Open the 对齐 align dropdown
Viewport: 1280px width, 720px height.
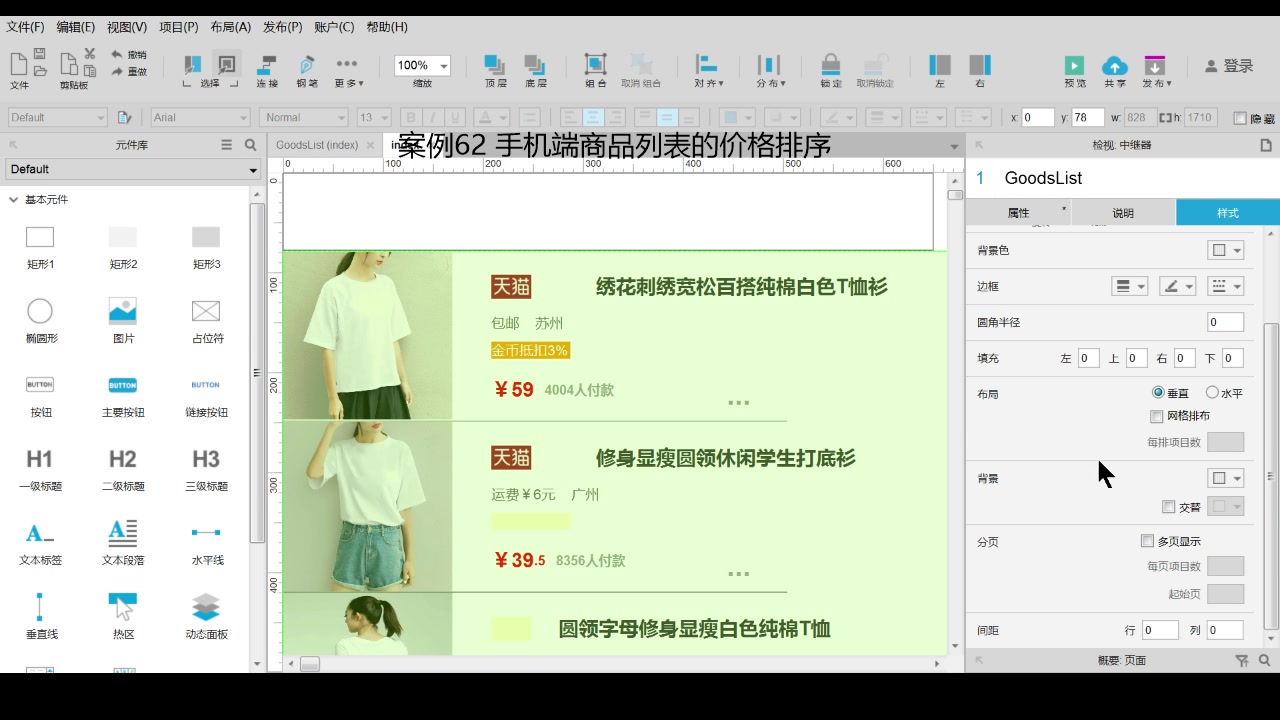pos(709,70)
